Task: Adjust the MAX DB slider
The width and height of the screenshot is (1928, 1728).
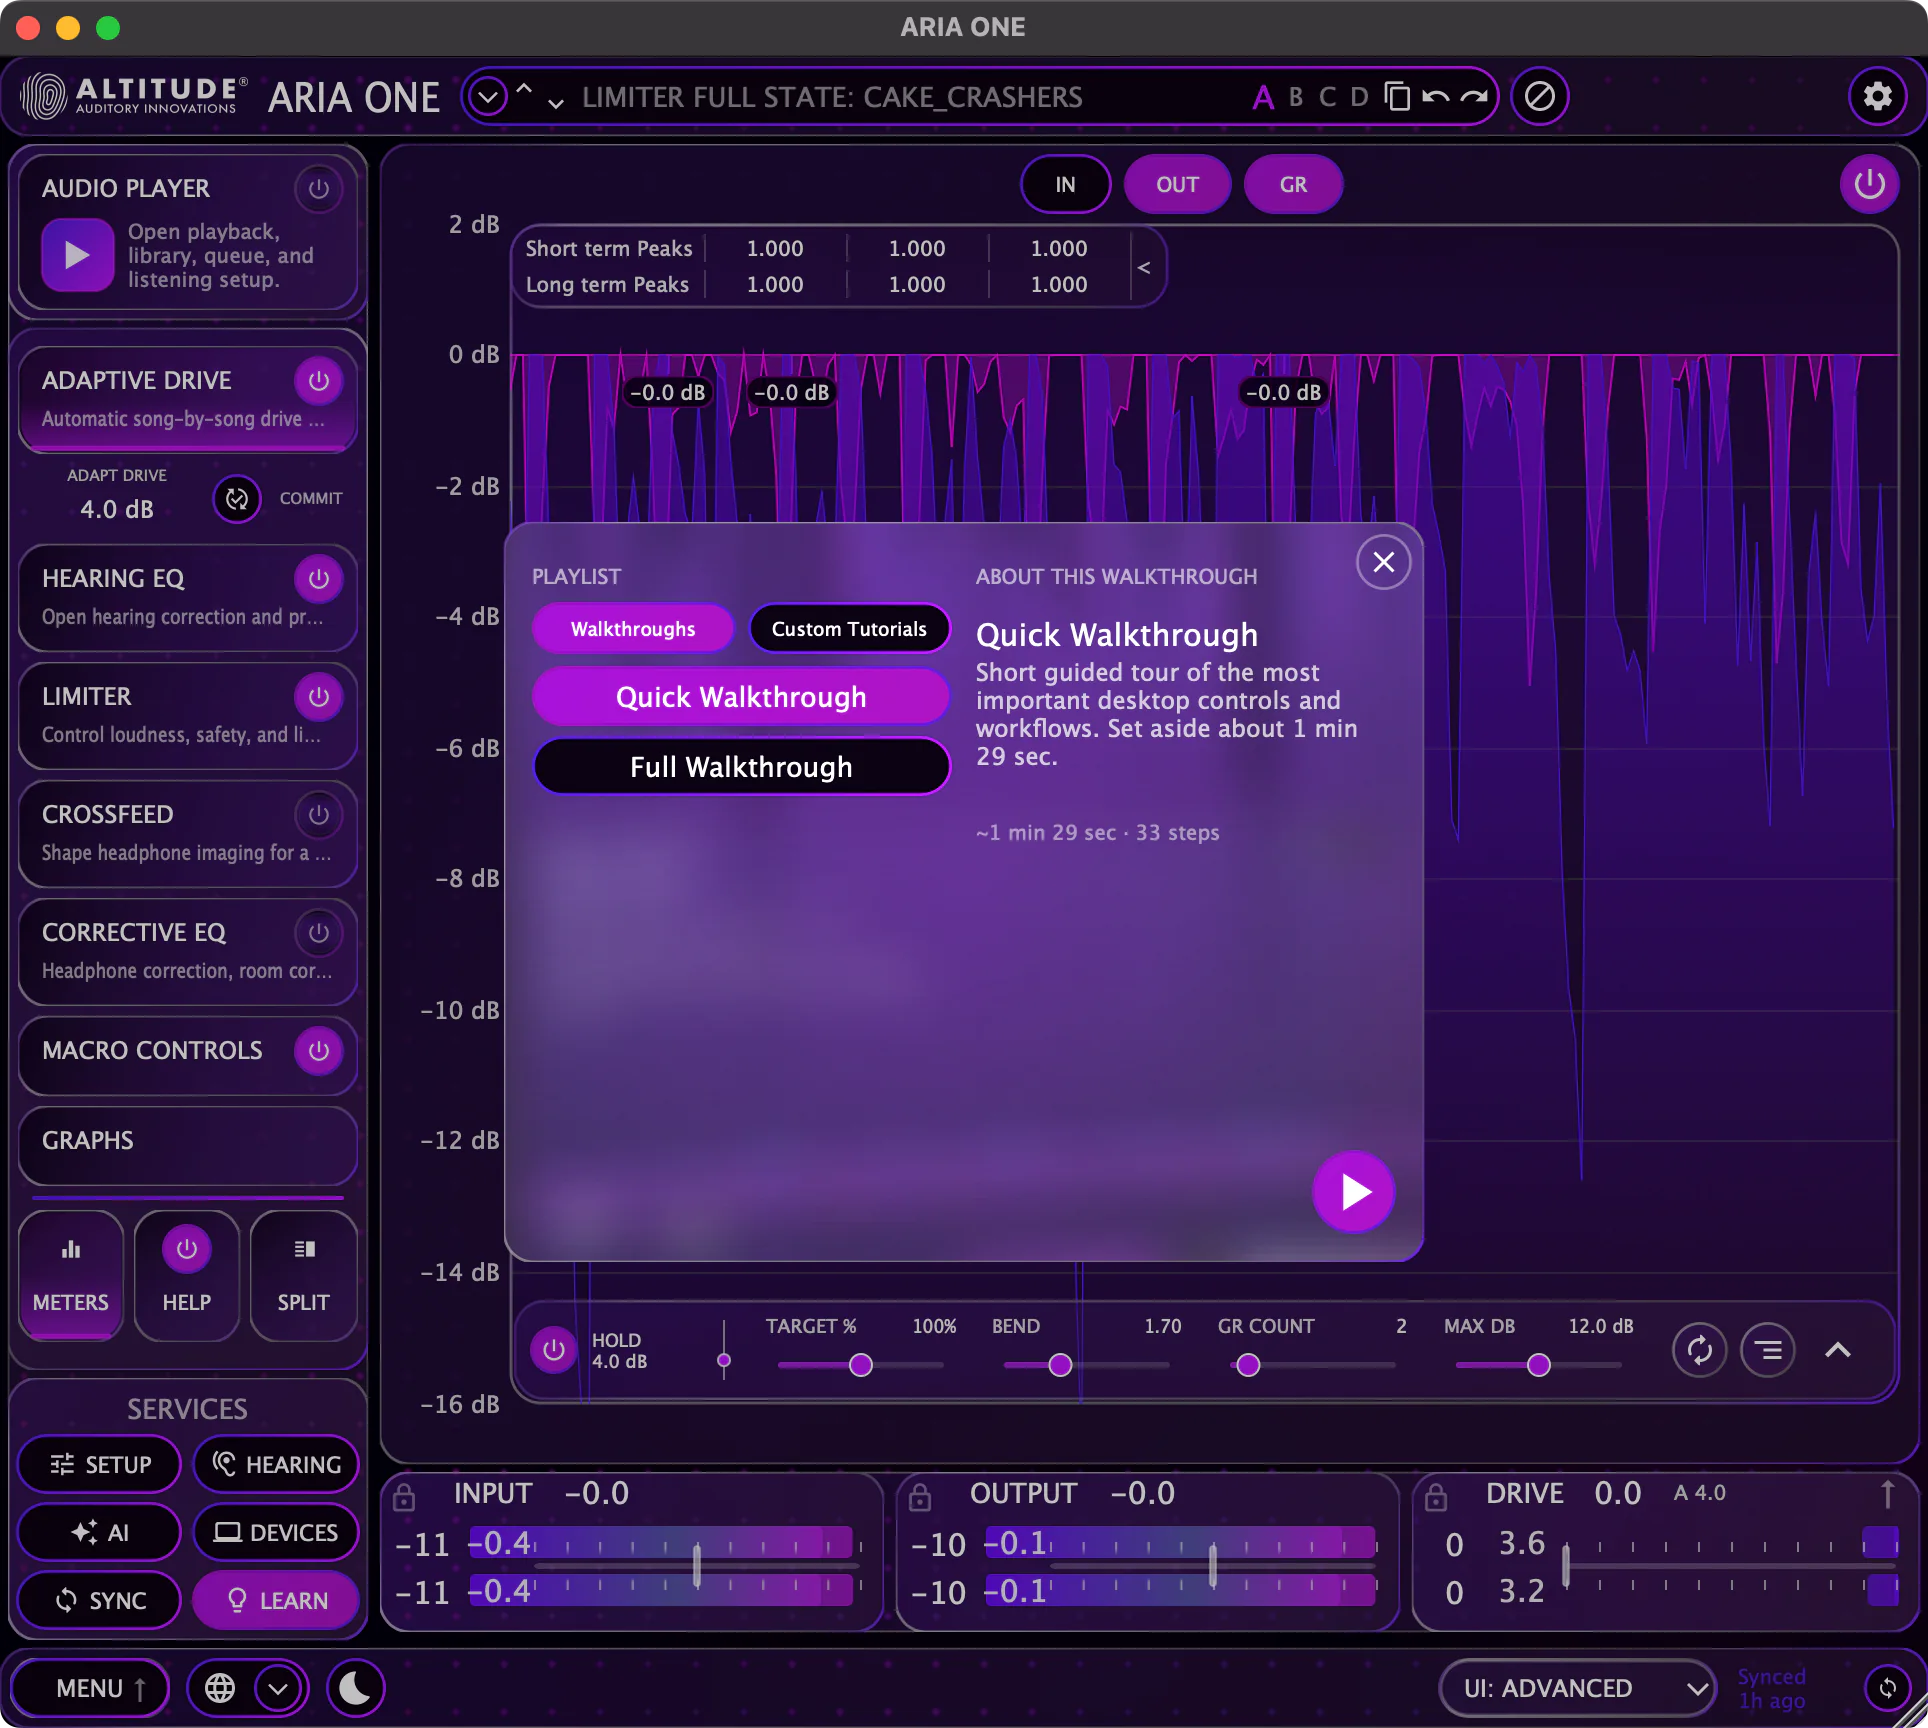Action: pyautogui.click(x=1539, y=1365)
